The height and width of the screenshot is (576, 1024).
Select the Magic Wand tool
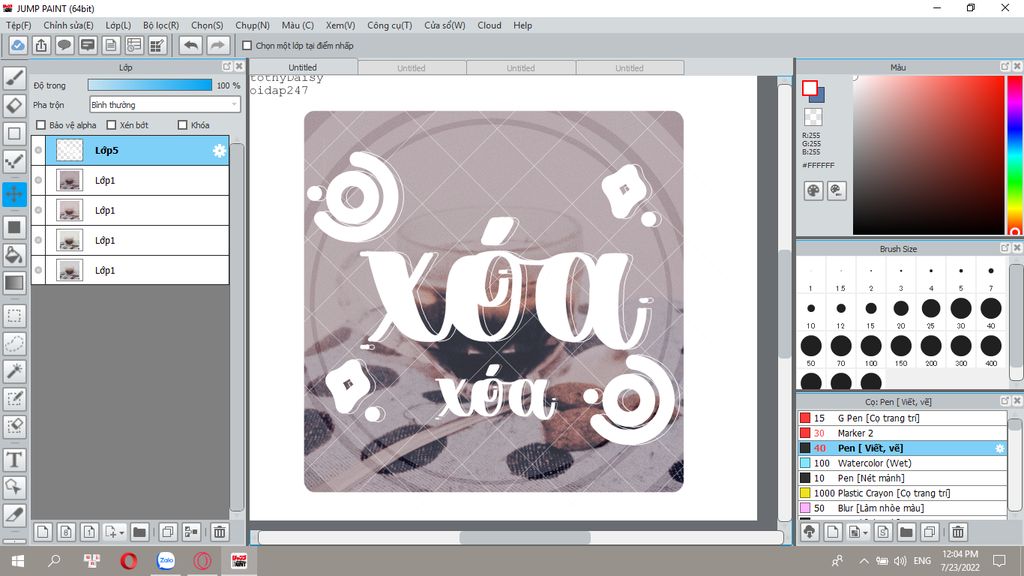pyautogui.click(x=14, y=371)
